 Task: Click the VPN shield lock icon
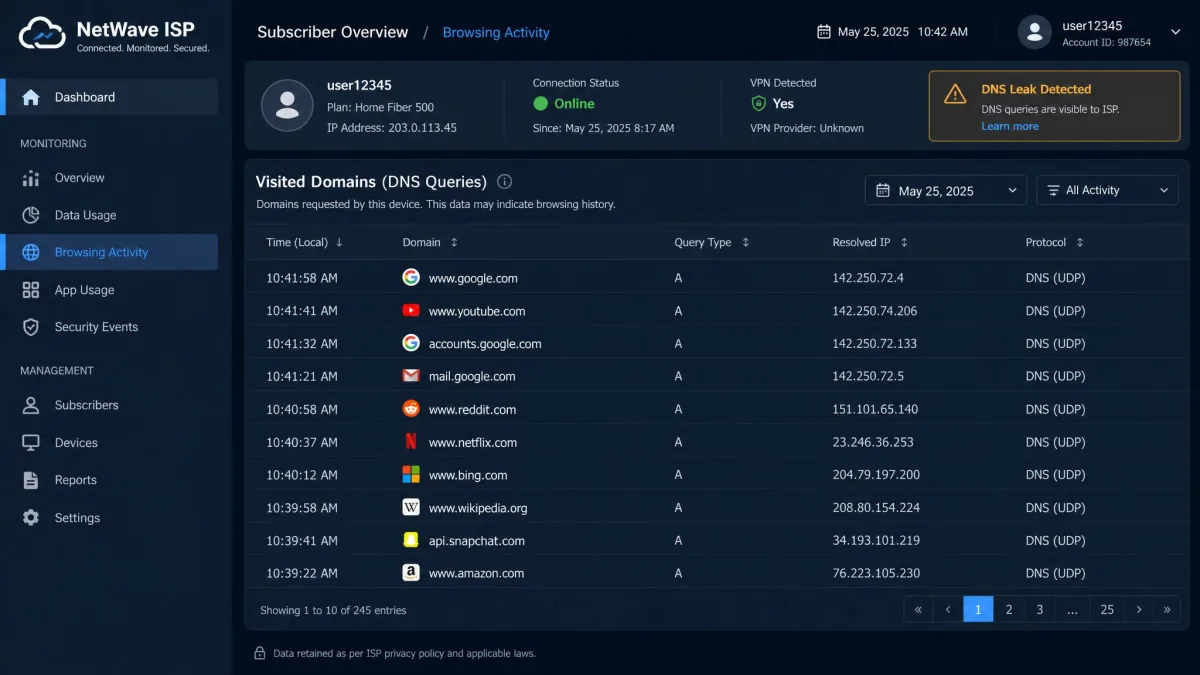758,104
